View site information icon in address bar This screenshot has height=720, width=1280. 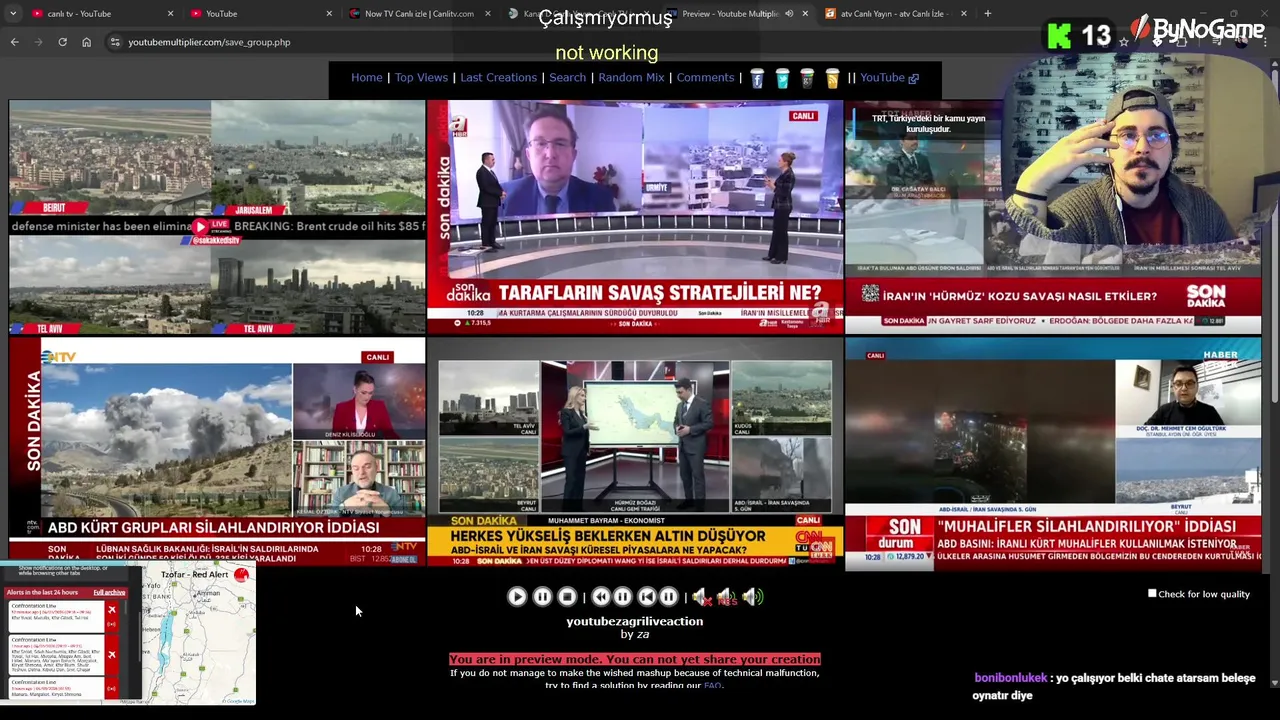[115, 42]
